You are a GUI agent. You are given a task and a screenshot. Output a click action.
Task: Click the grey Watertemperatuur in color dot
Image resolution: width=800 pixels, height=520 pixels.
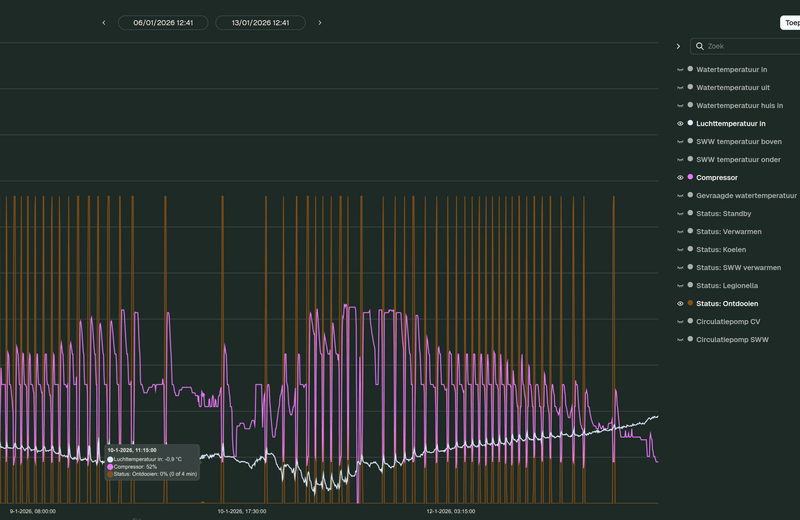pos(690,69)
